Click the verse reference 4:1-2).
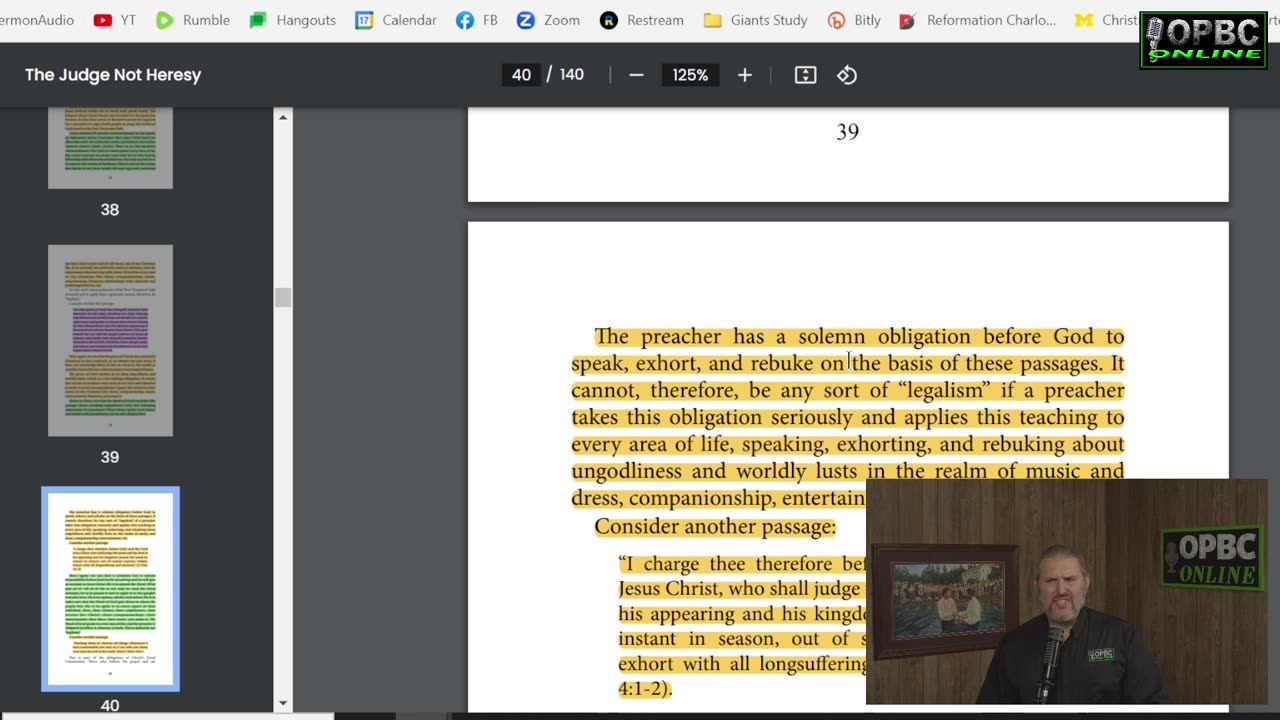 tap(645, 689)
